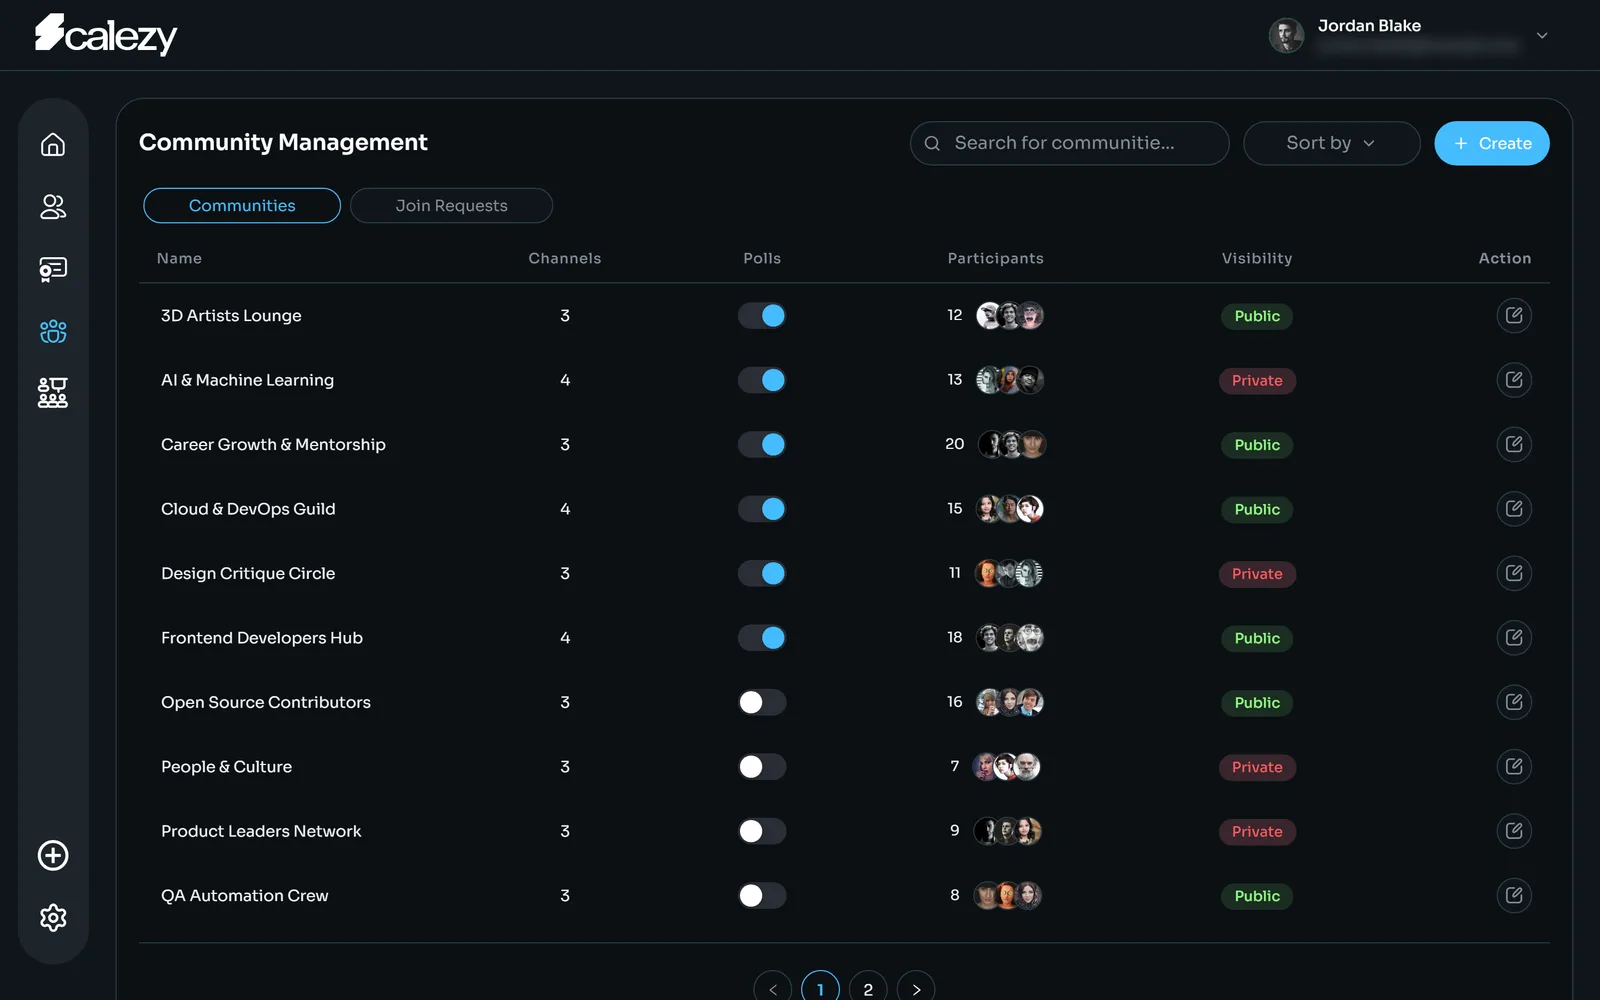Edit the Frontend Developers Hub community
1600x1000 pixels.
pyautogui.click(x=1514, y=638)
